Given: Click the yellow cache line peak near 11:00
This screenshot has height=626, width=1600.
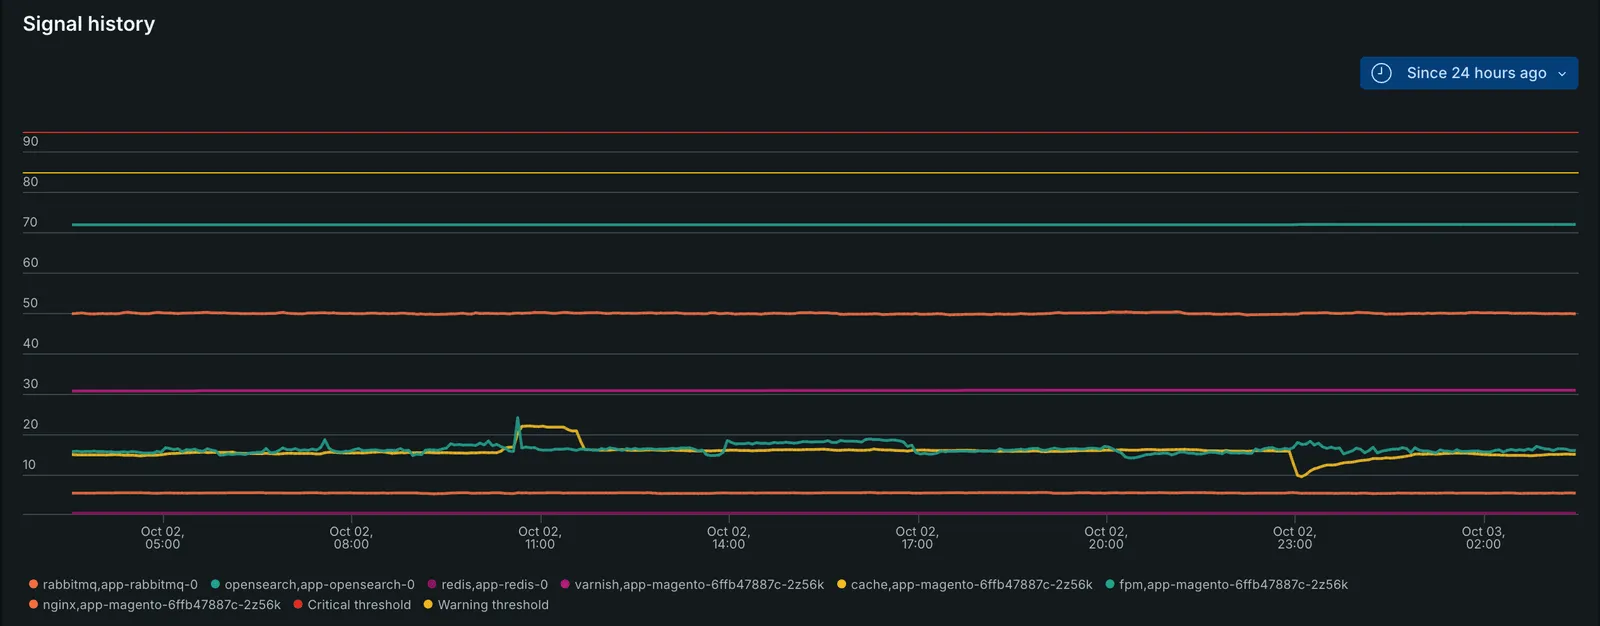Looking at the screenshot, I should click(x=548, y=427).
